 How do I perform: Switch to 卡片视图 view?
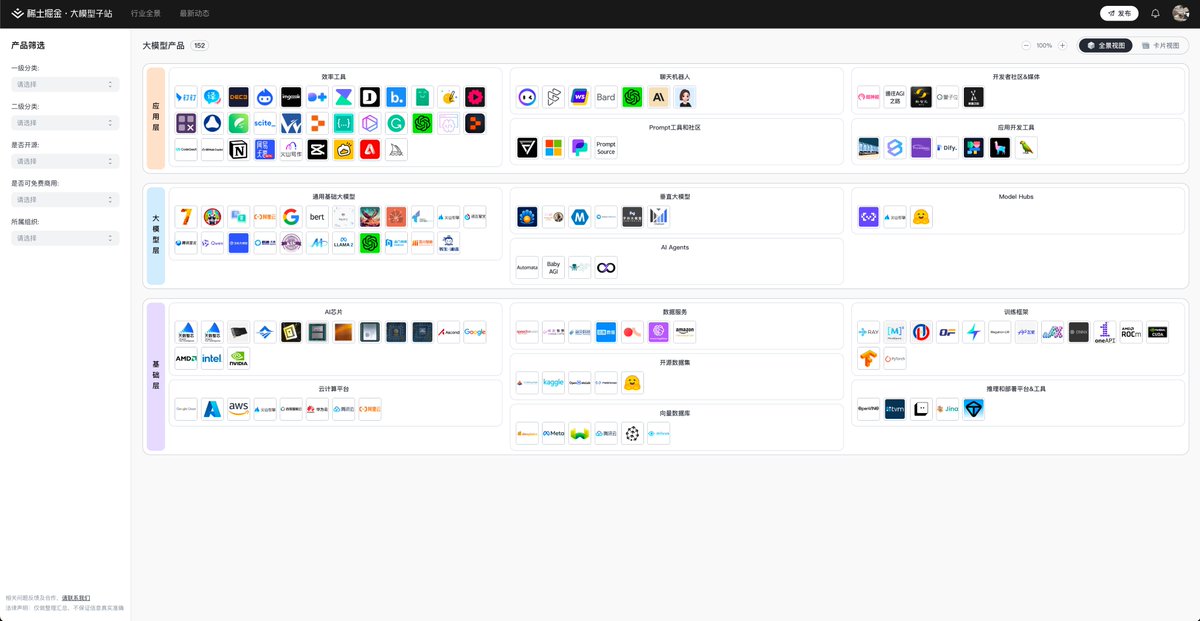(x=1160, y=46)
